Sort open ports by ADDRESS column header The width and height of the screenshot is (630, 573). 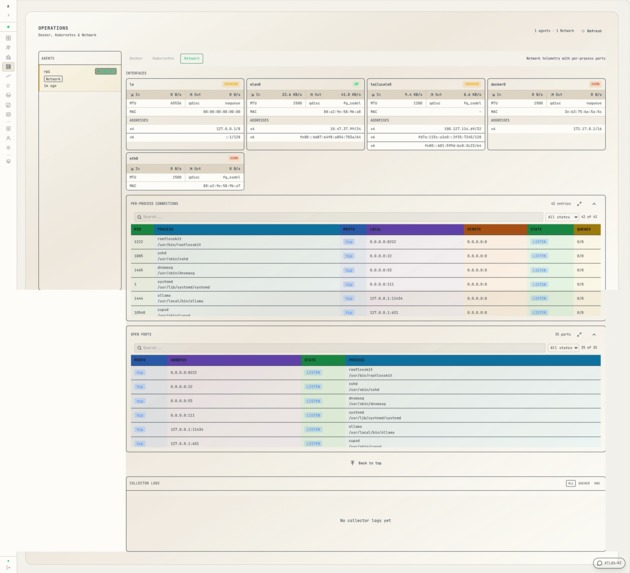pos(234,360)
